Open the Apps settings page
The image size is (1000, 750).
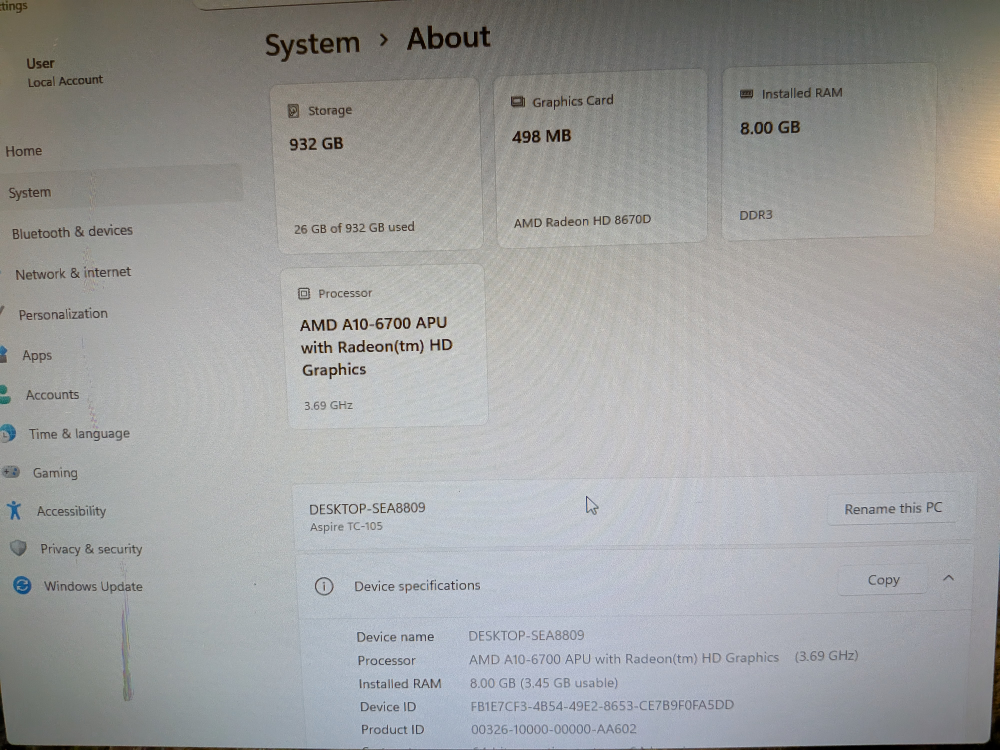pyautogui.click(x=37, y=355)
